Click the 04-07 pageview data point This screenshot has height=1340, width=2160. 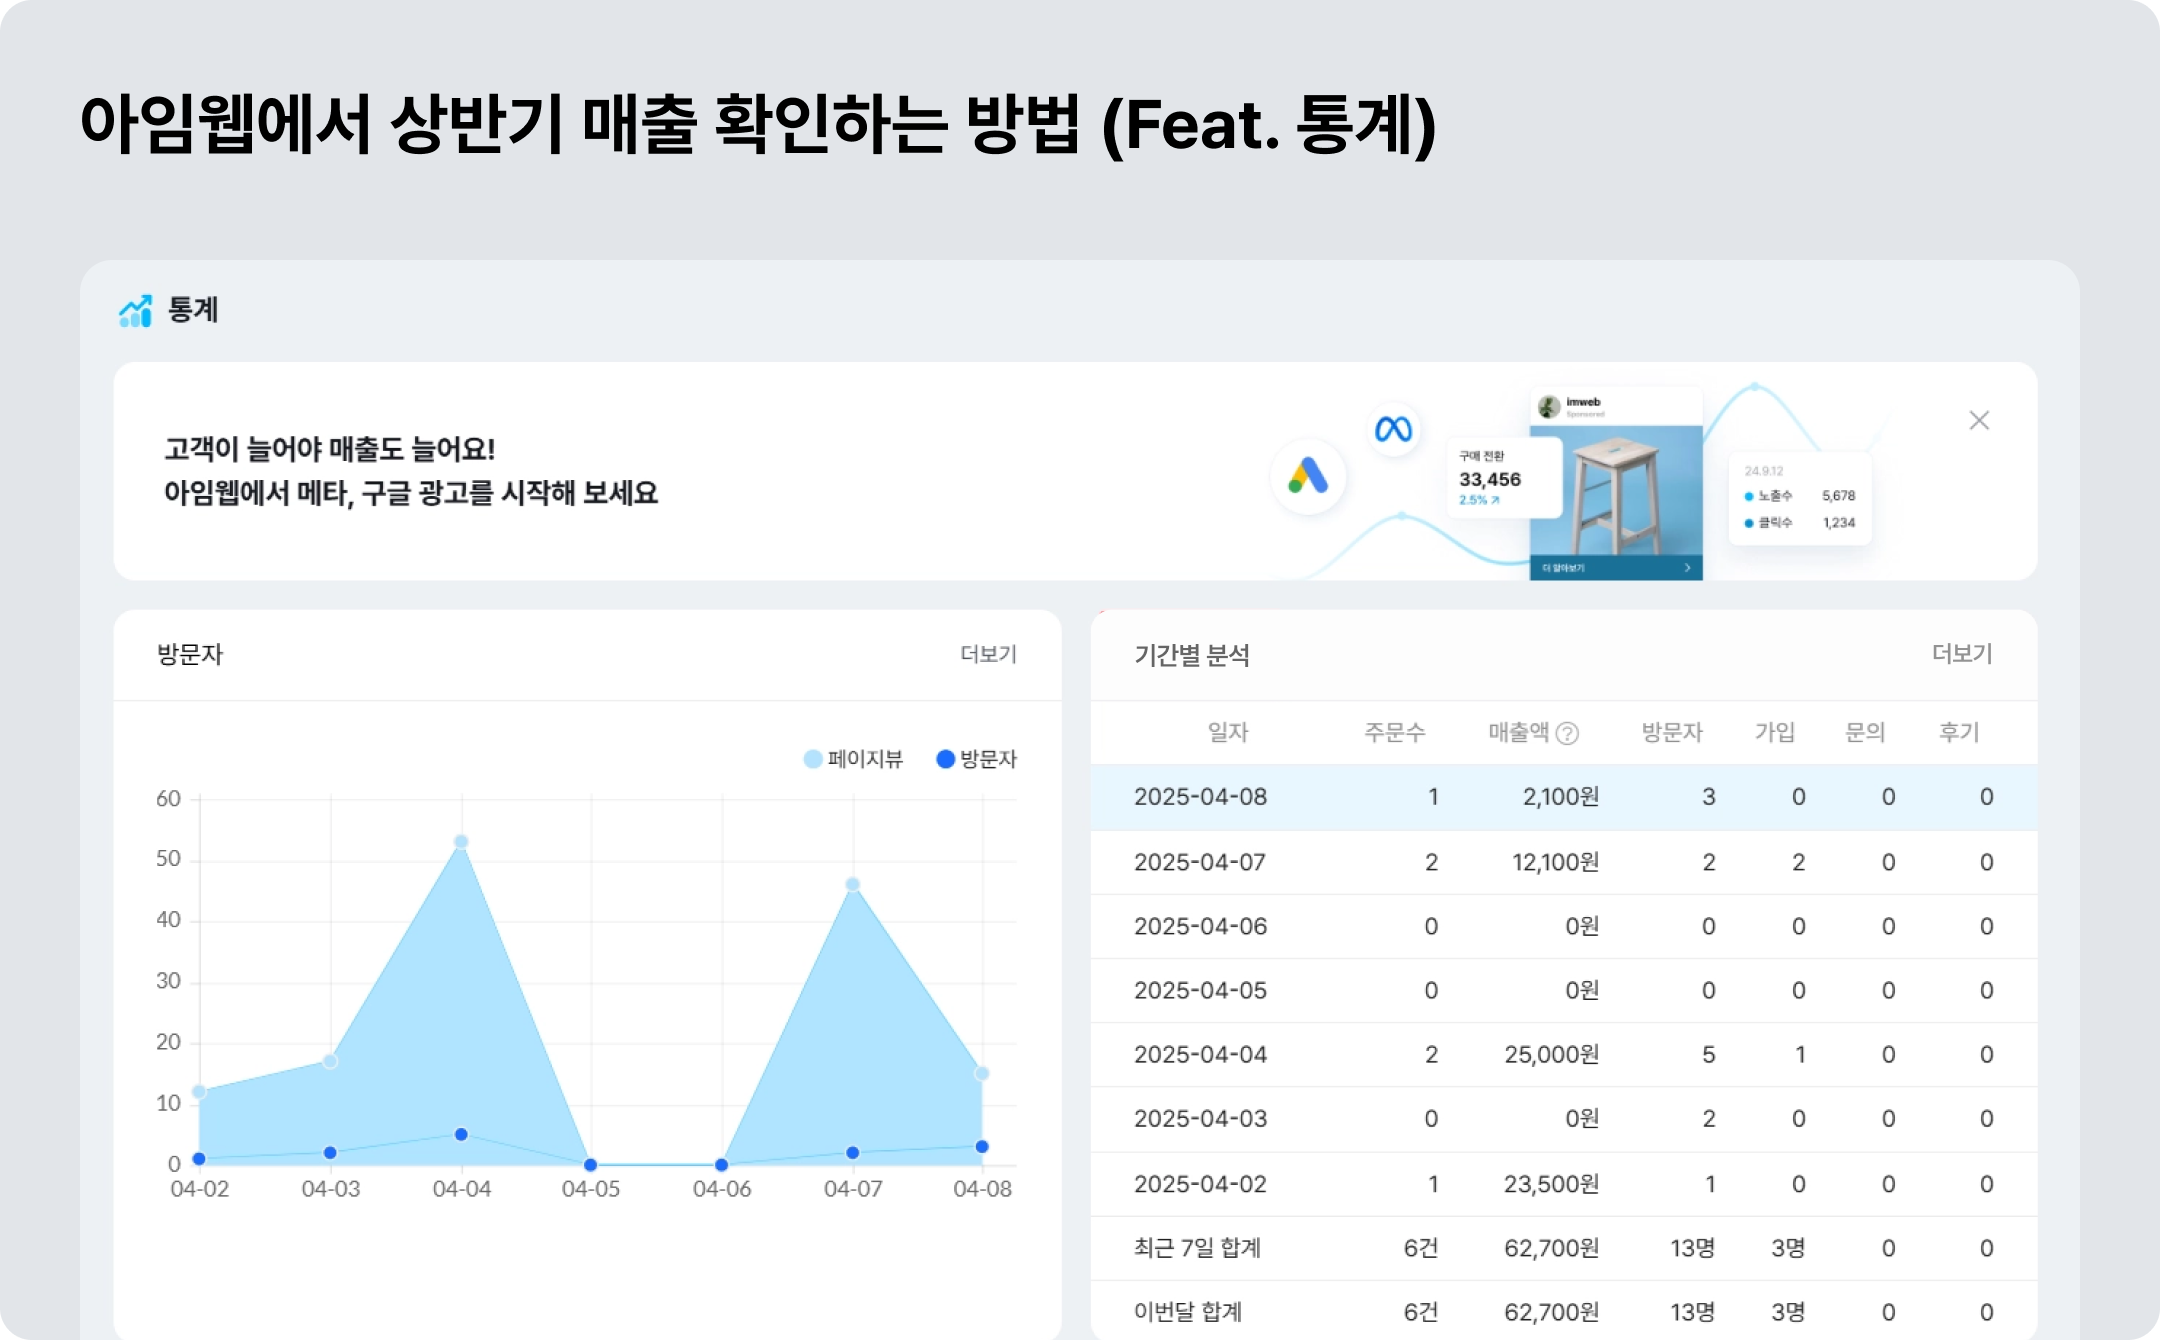click(853, 885)
